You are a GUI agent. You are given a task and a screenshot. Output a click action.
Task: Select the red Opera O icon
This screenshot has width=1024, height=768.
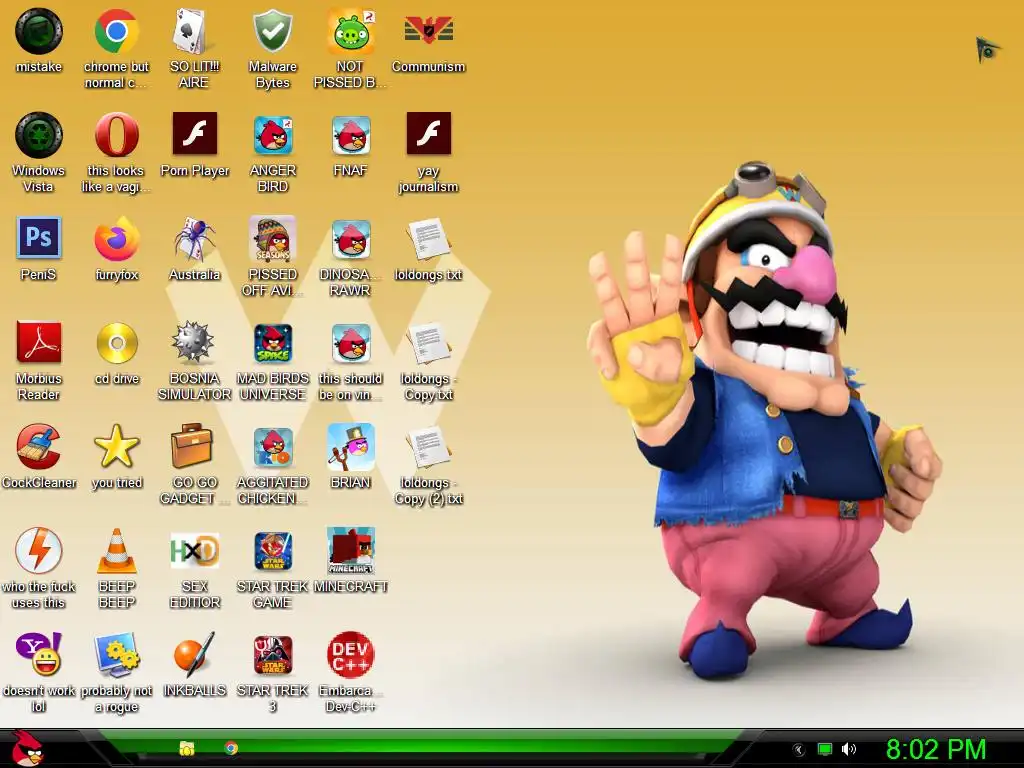116,135
